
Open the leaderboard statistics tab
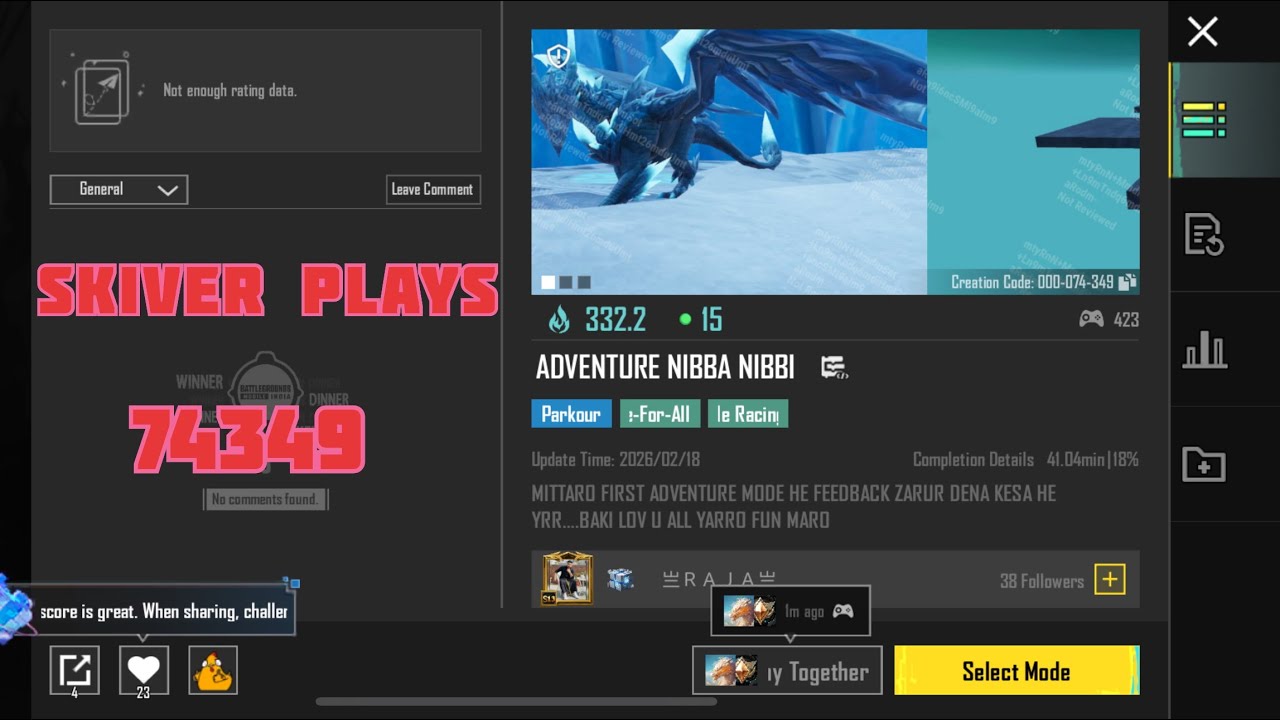1204,350
